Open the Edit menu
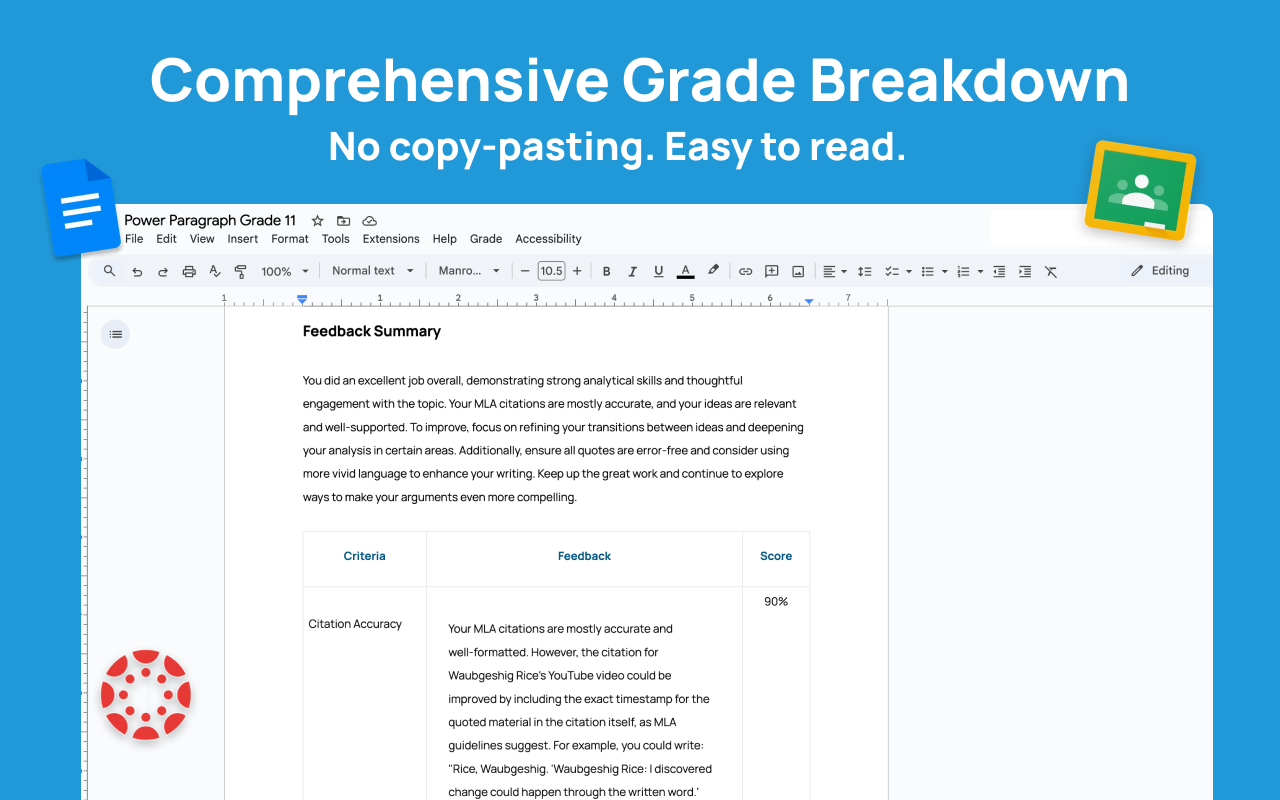This screenshot has height=800, width=1280. [167, 239]
